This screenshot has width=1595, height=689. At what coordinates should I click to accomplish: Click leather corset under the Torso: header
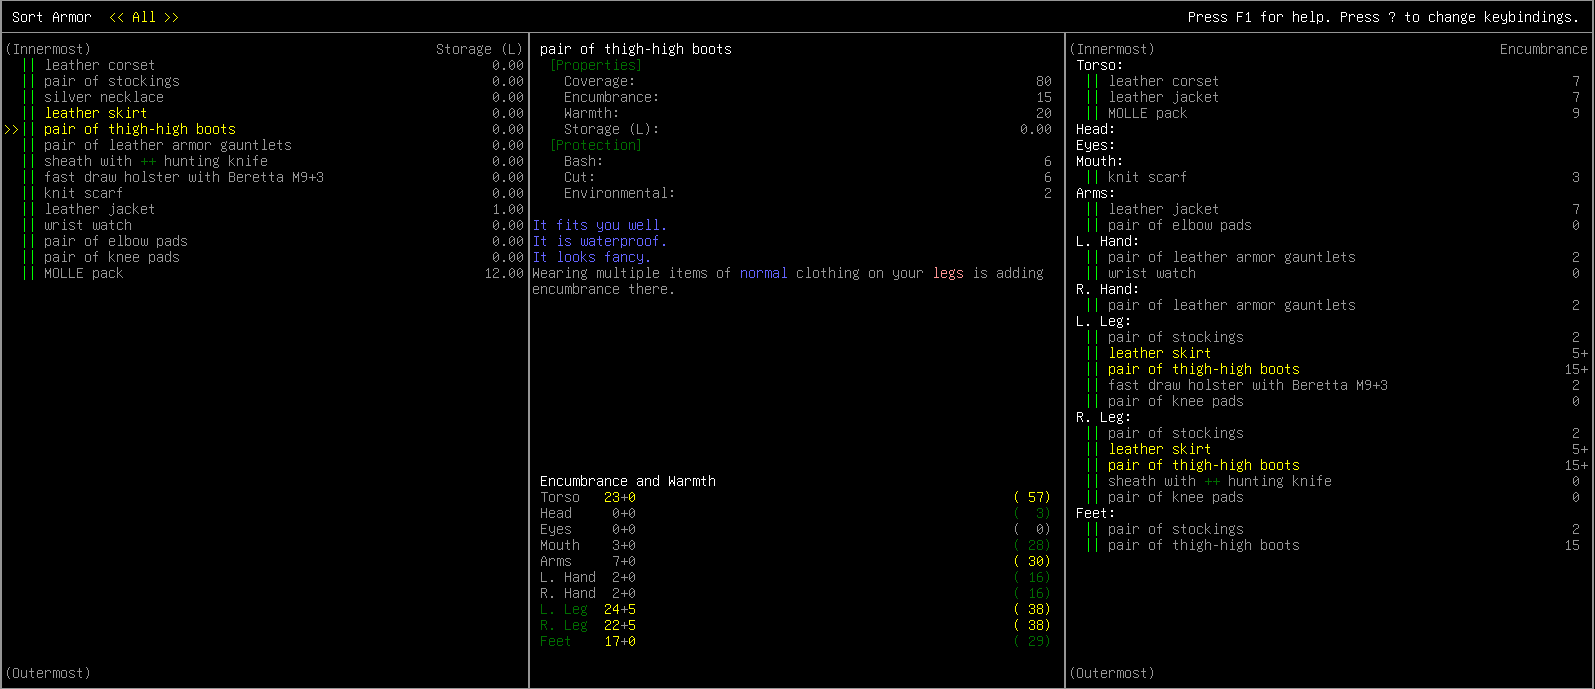(x=1164, y=81)
